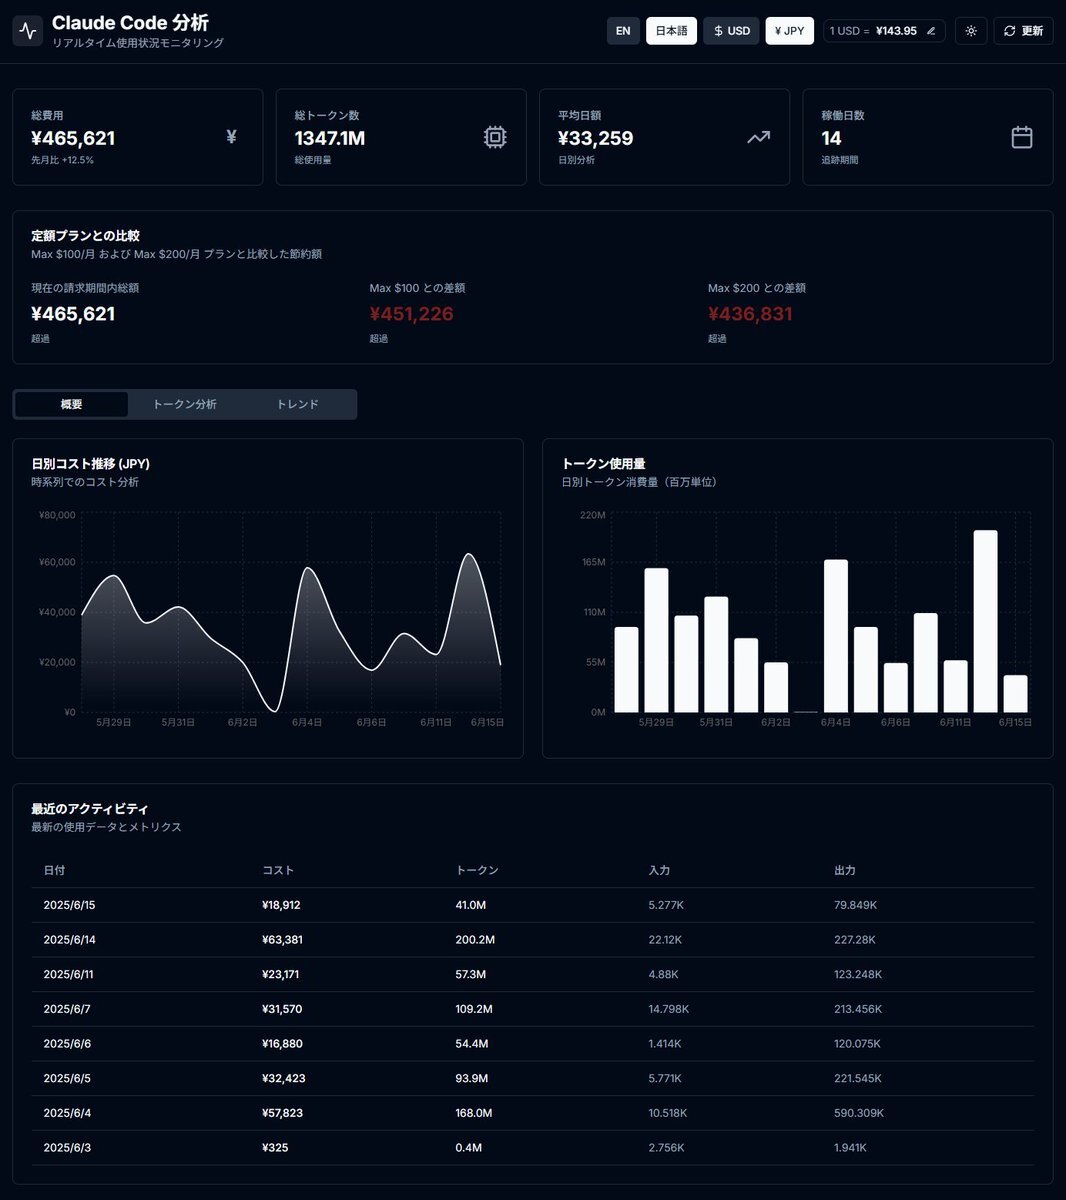Click the ¥57,823 cost cell
Image resolution: width=1066 pixels, height=1200 pixels.
(x=282, y=1113)
